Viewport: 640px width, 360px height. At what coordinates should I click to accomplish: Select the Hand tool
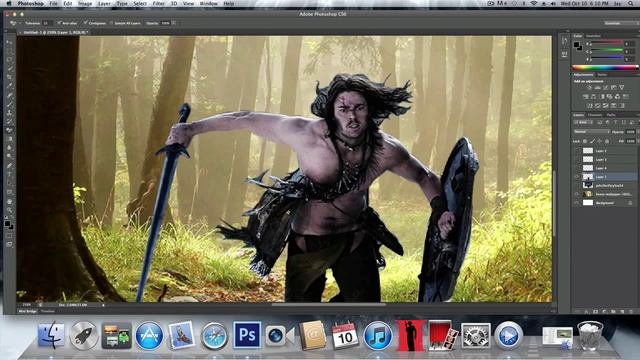(x=9, y=201)
